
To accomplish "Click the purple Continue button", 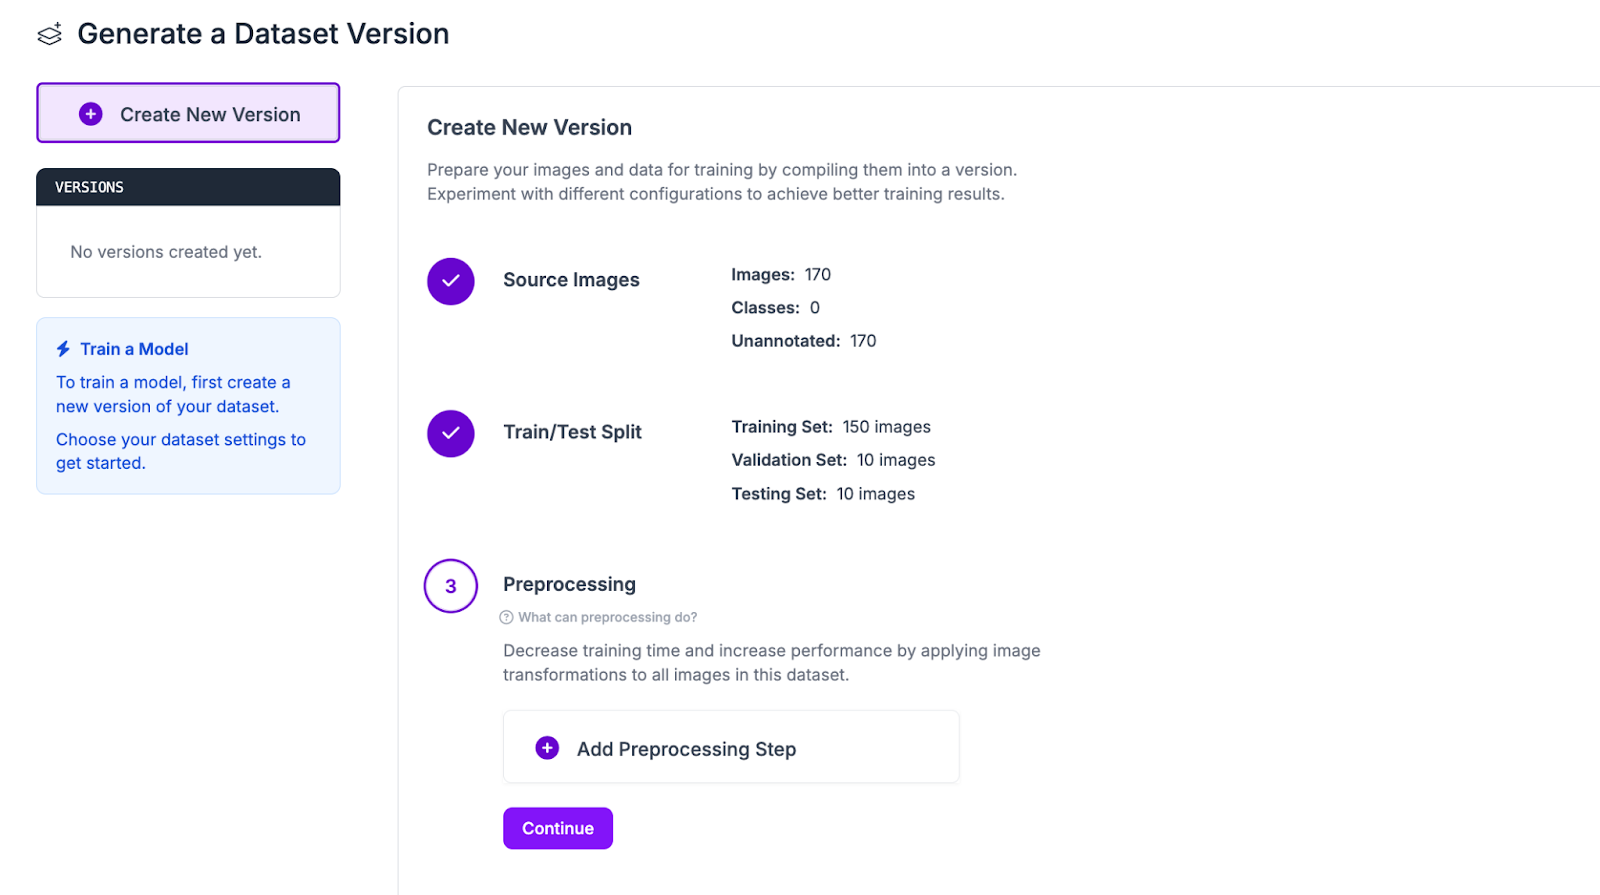I will (558, 828).
